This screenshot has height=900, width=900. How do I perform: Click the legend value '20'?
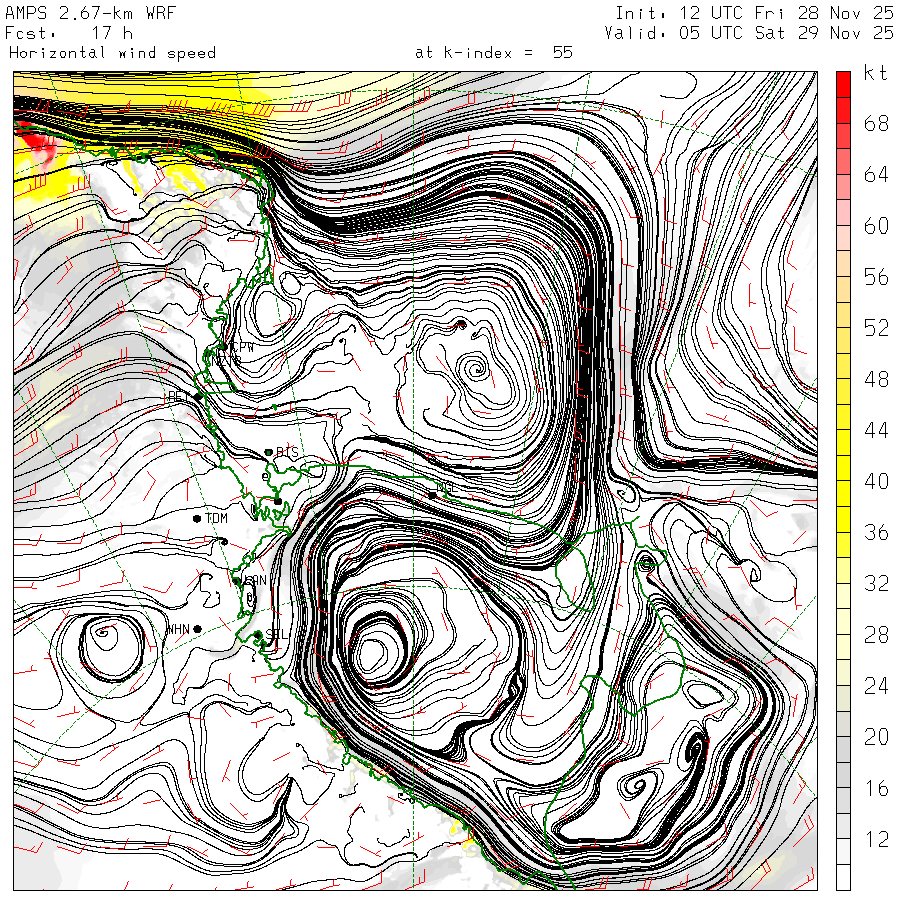coord(876,736)
